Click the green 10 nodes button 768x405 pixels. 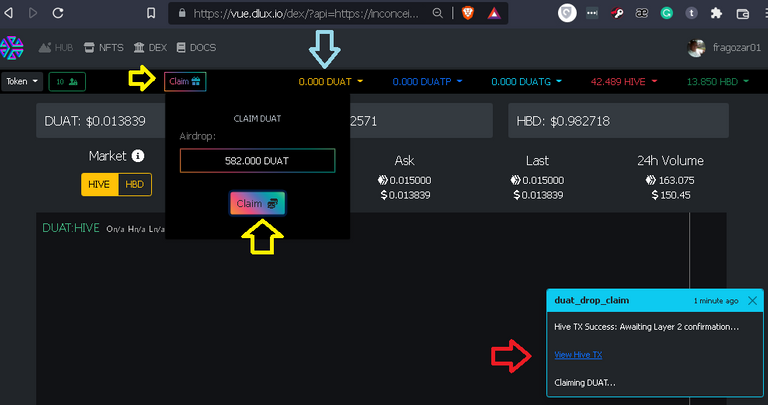click(x=67, y=82)
